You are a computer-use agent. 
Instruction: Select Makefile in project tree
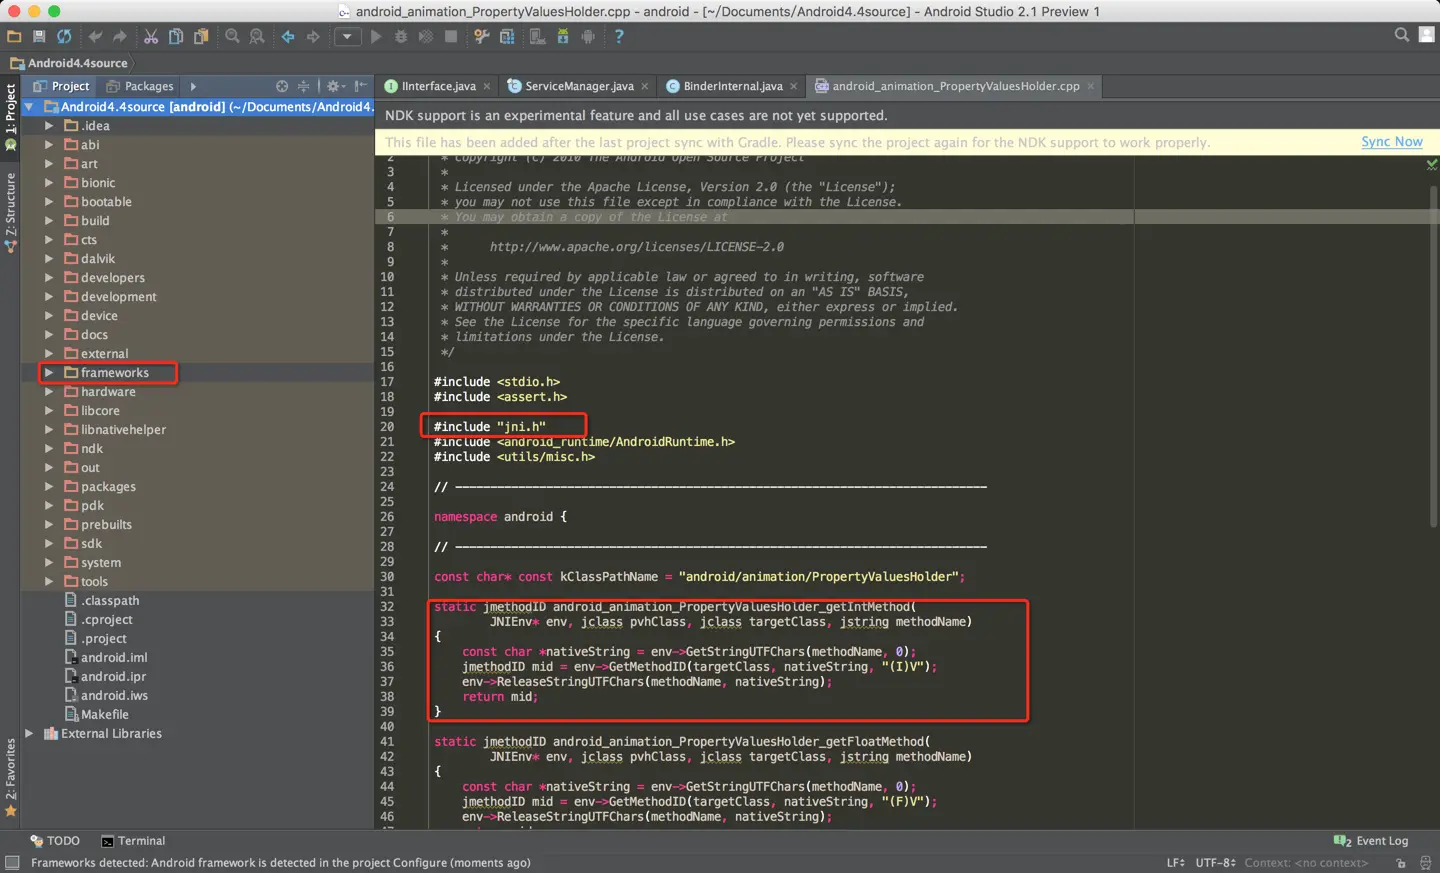click(x=105, y=715)
